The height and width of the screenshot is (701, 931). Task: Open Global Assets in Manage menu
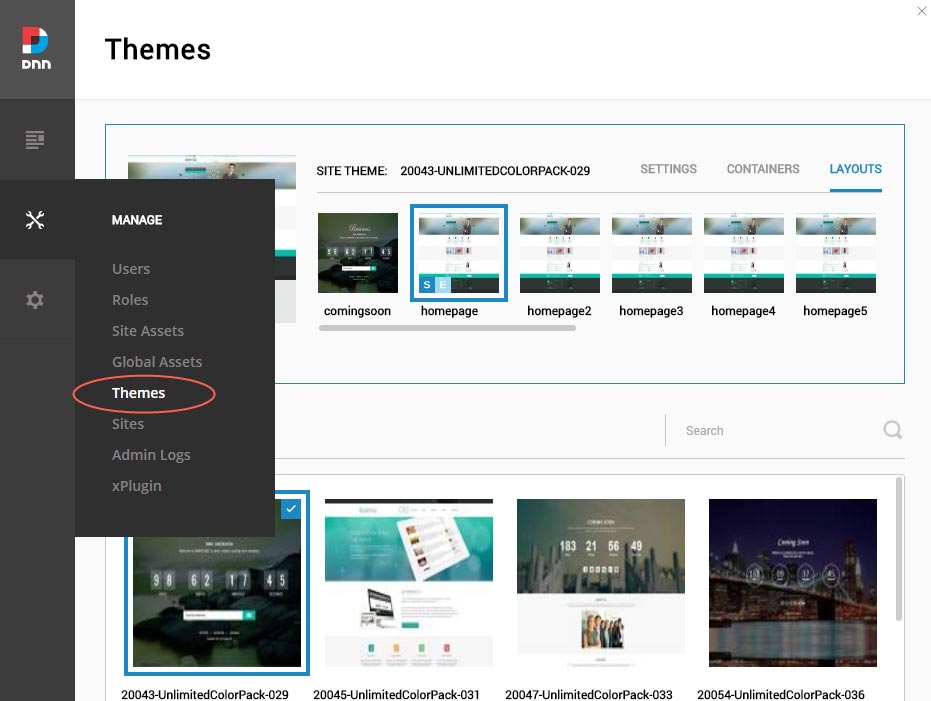[x=157, y=361]
